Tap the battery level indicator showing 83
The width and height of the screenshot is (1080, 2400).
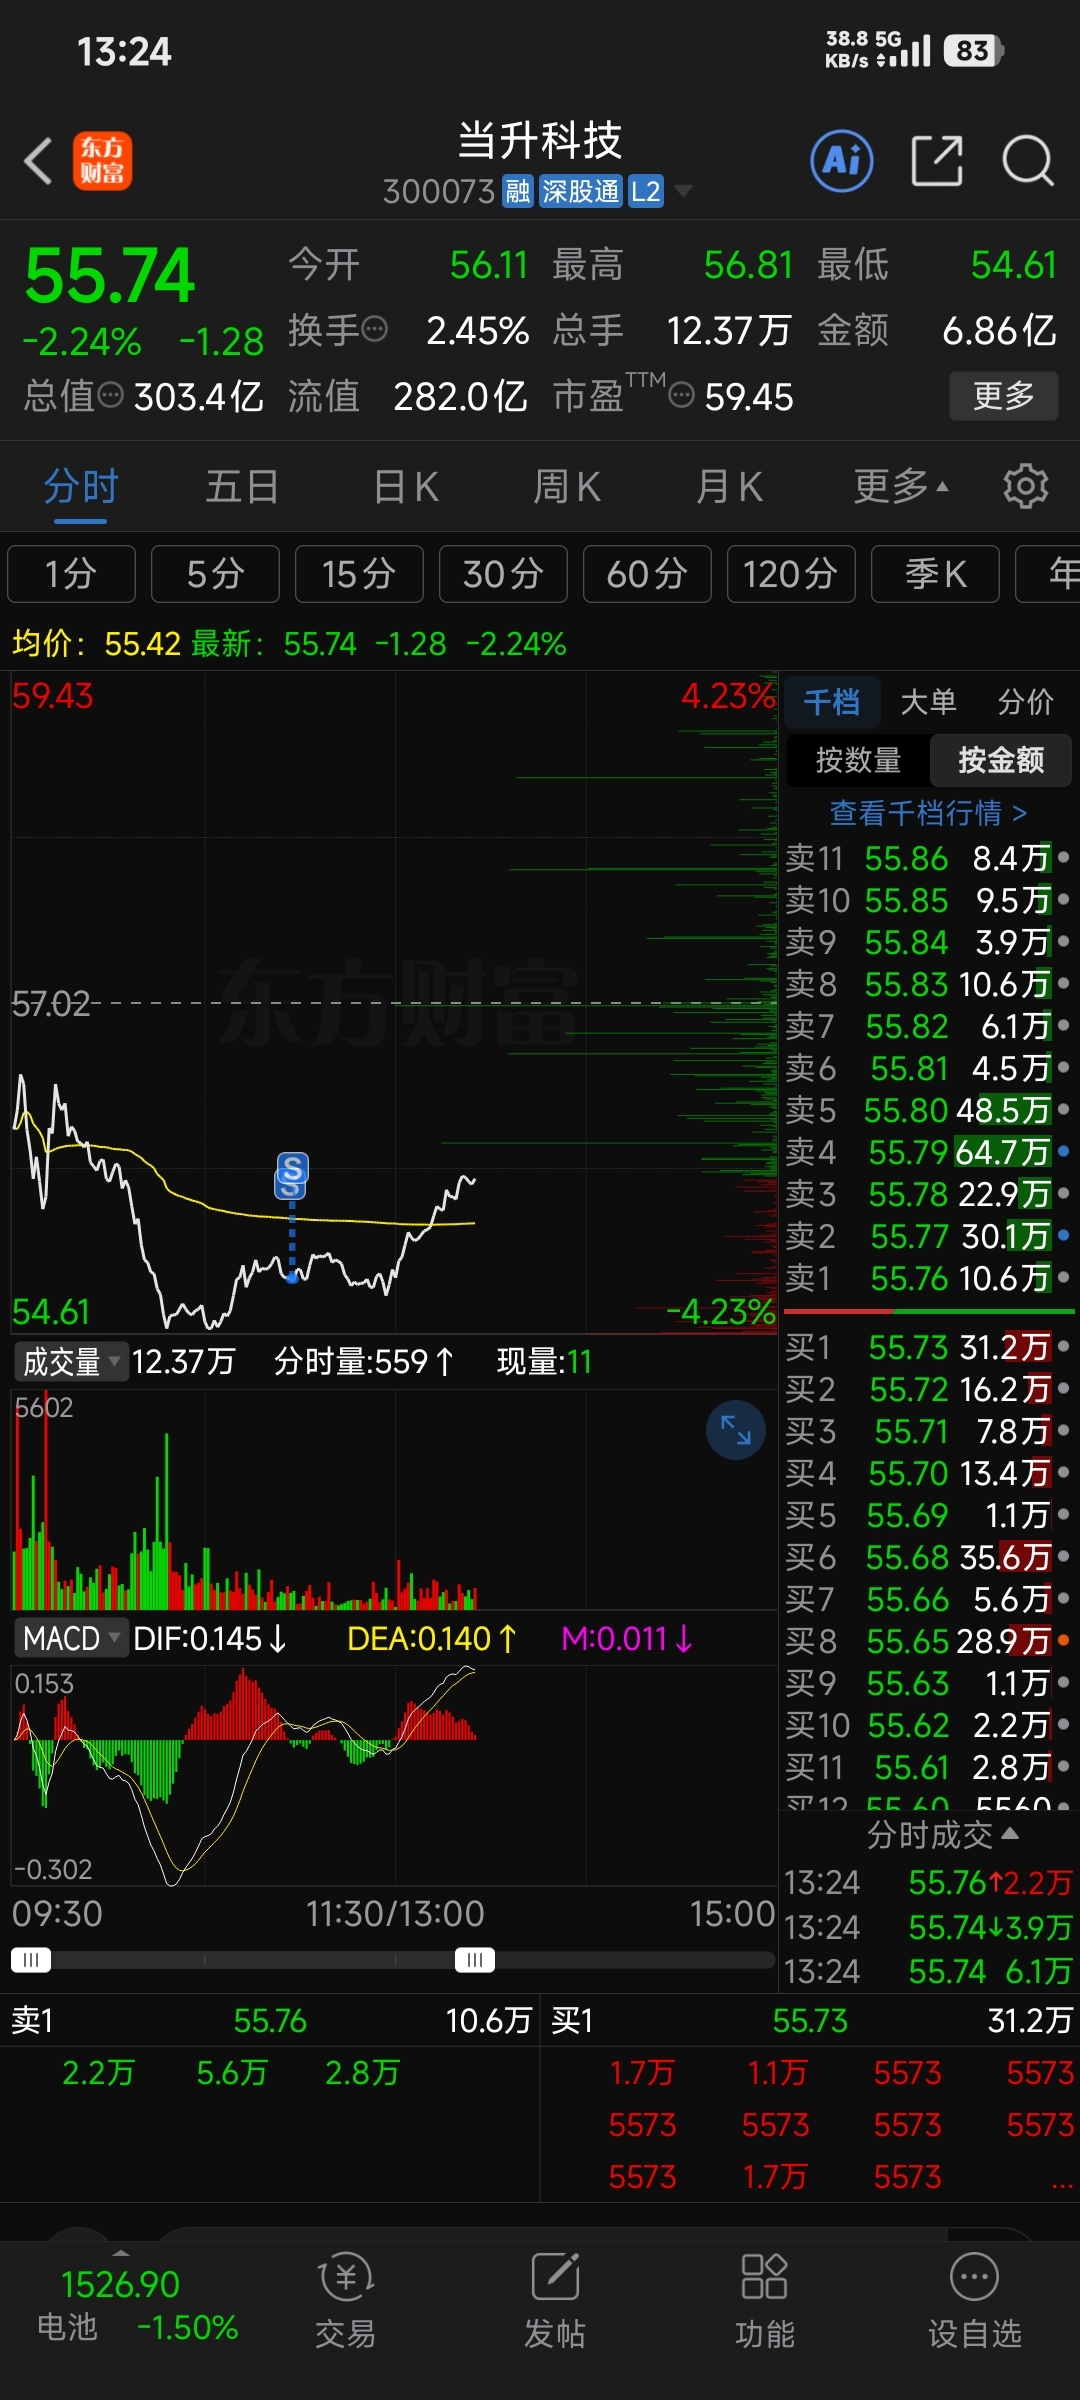click(973, 50)
